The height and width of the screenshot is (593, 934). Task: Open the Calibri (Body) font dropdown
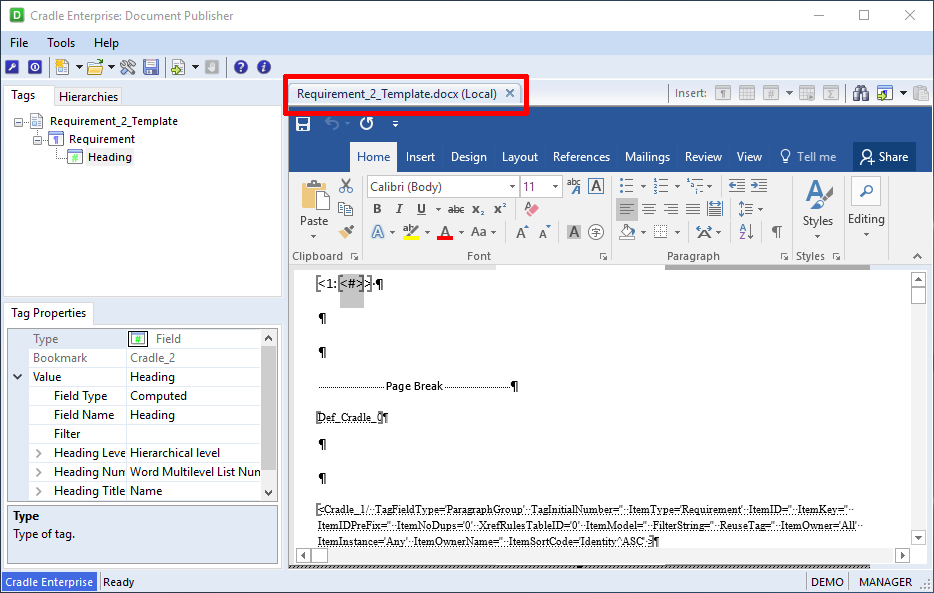(512, 187)
